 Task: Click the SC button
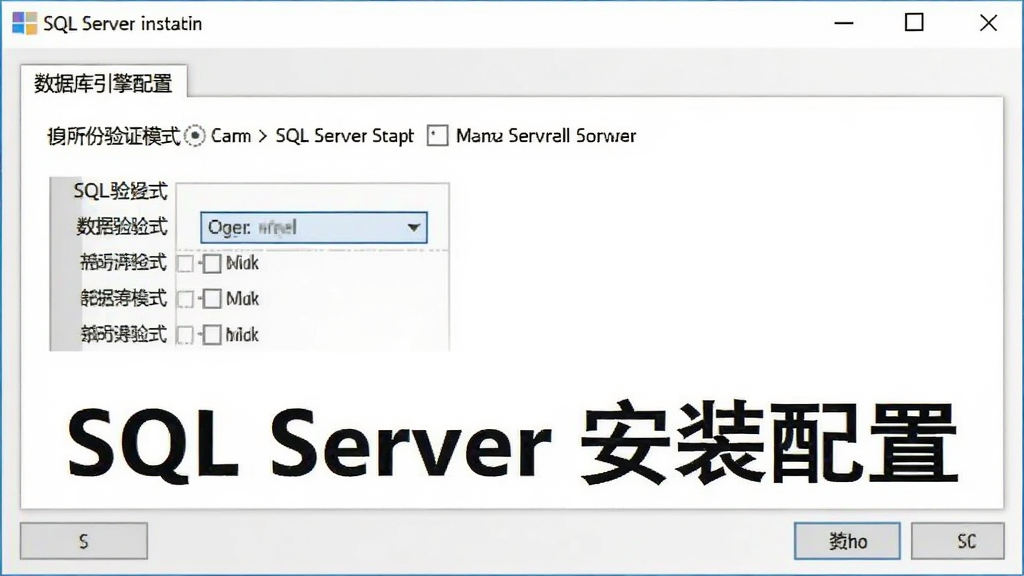tap(957, 541)
